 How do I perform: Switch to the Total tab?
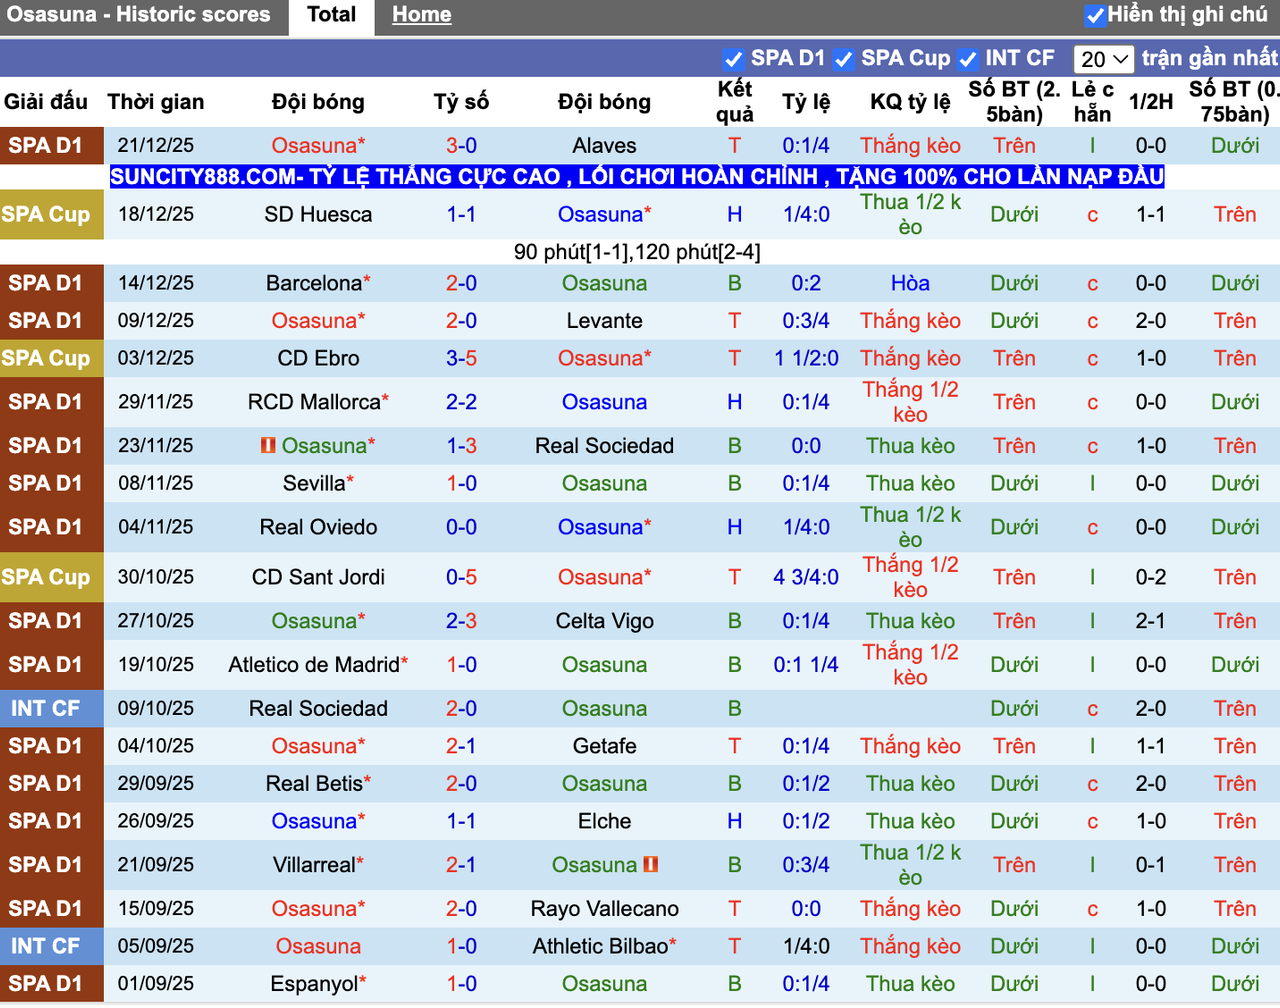331,15
